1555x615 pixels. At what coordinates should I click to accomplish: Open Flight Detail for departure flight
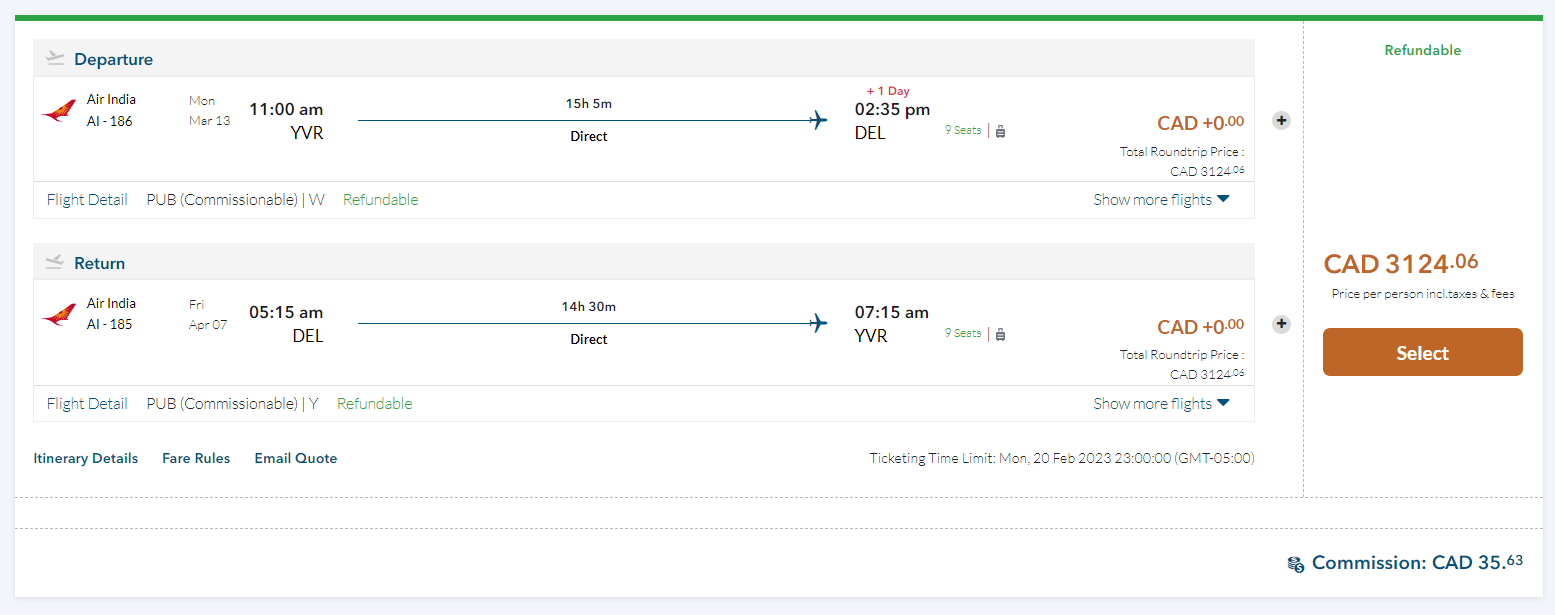87,200
